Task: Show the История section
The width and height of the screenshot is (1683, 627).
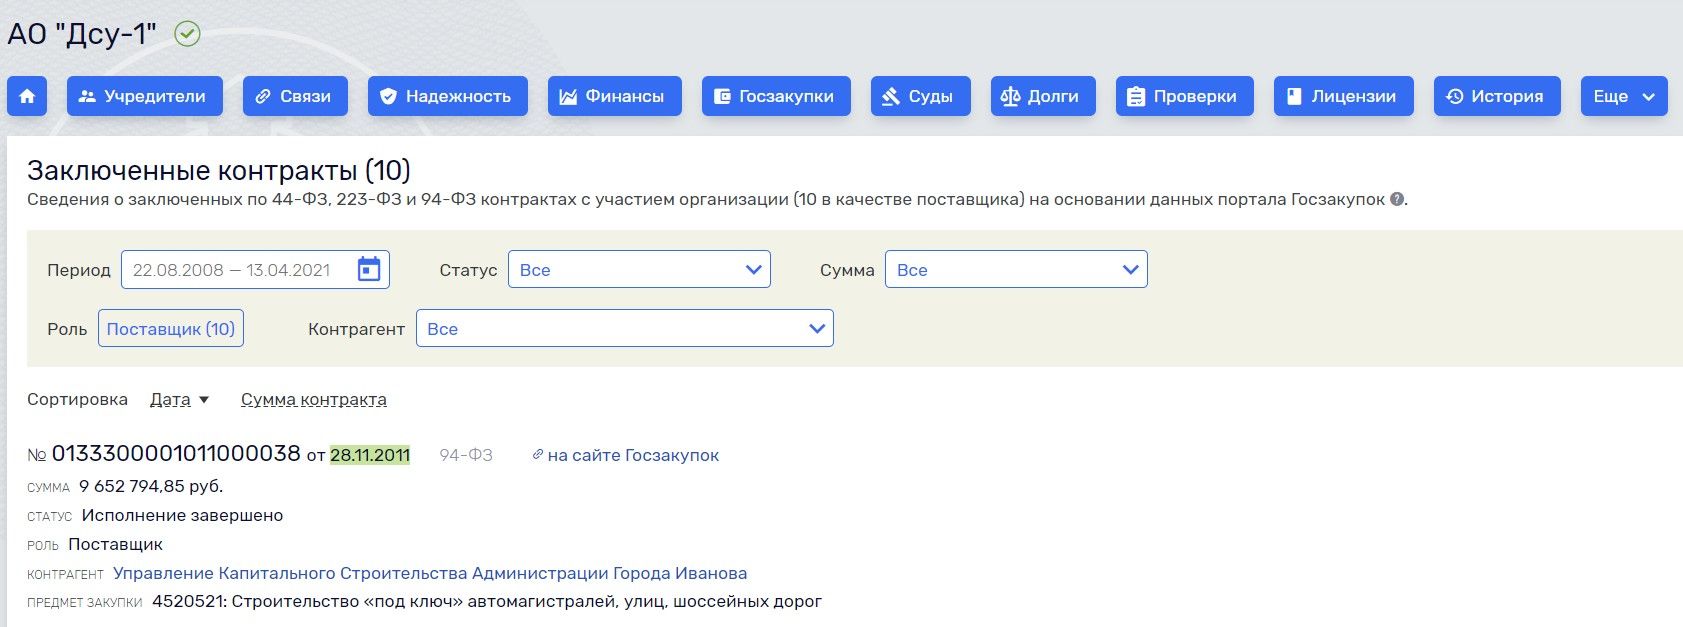Action: pyautogui.click(x=1497, y=96)
